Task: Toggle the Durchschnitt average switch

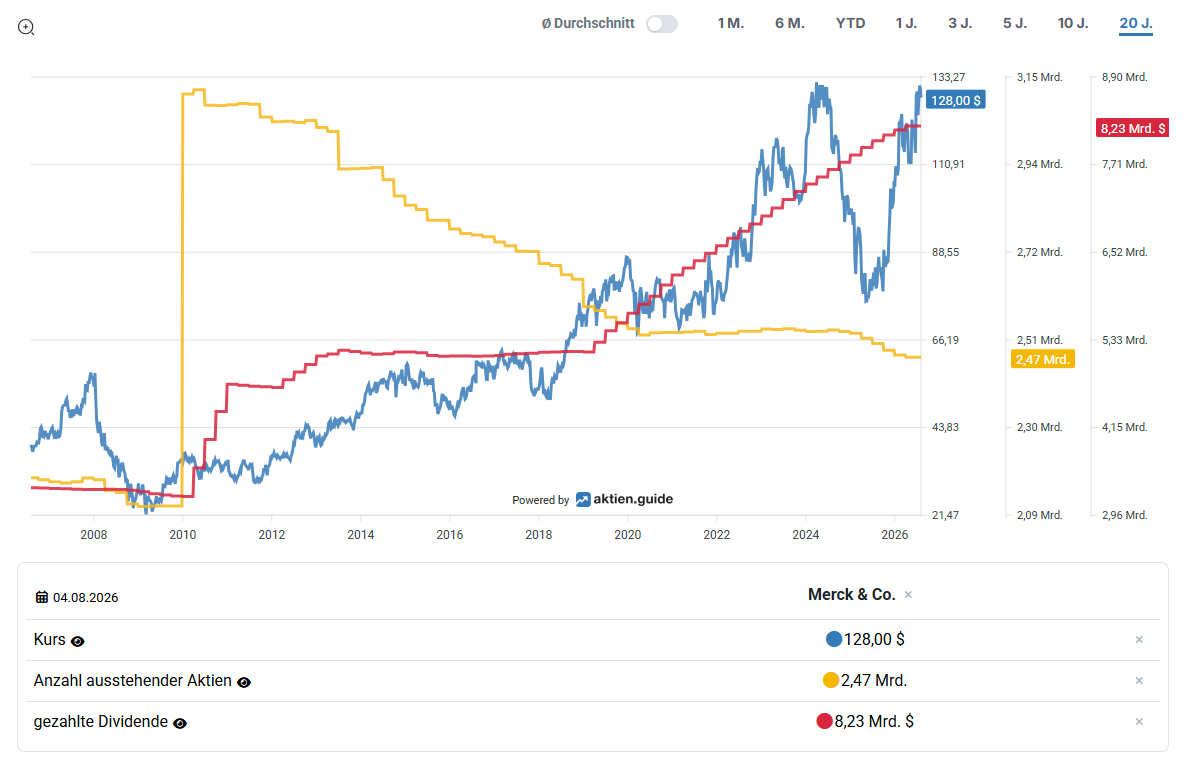Action: [662, 24]
